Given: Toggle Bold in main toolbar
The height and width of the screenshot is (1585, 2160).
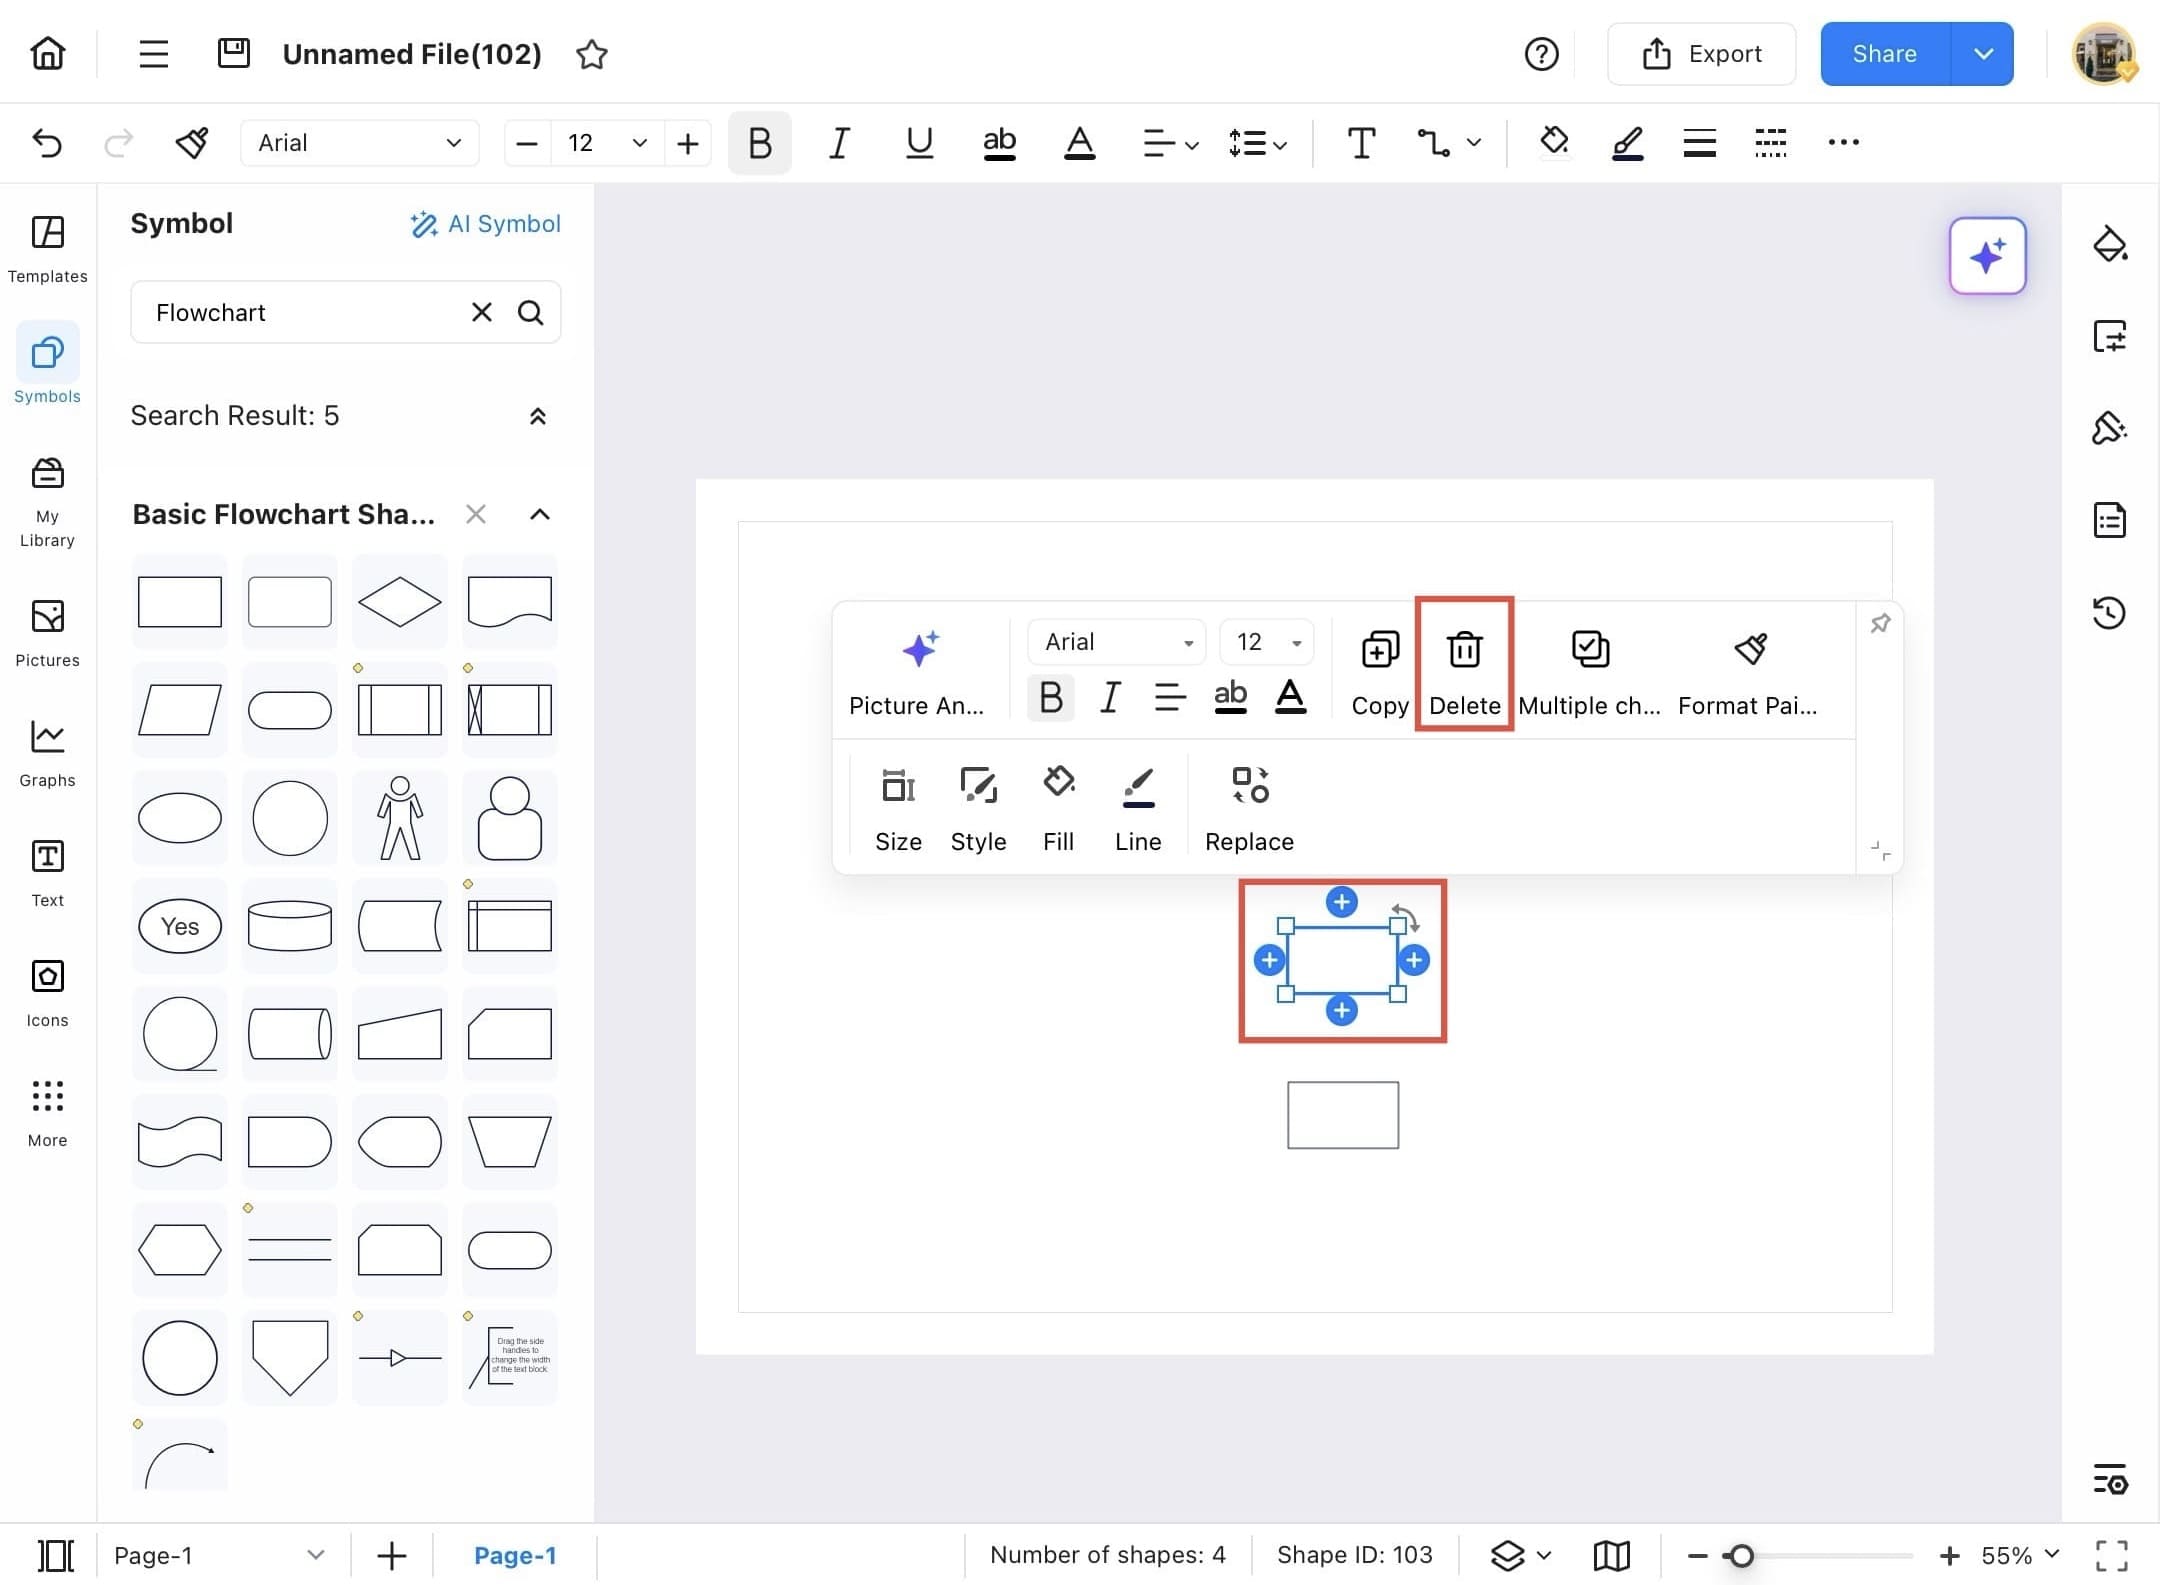Looking at the screenshot, I should click(x=759, y=143).
